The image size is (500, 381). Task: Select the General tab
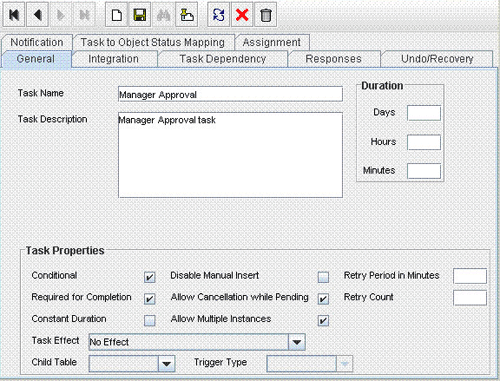36,59
